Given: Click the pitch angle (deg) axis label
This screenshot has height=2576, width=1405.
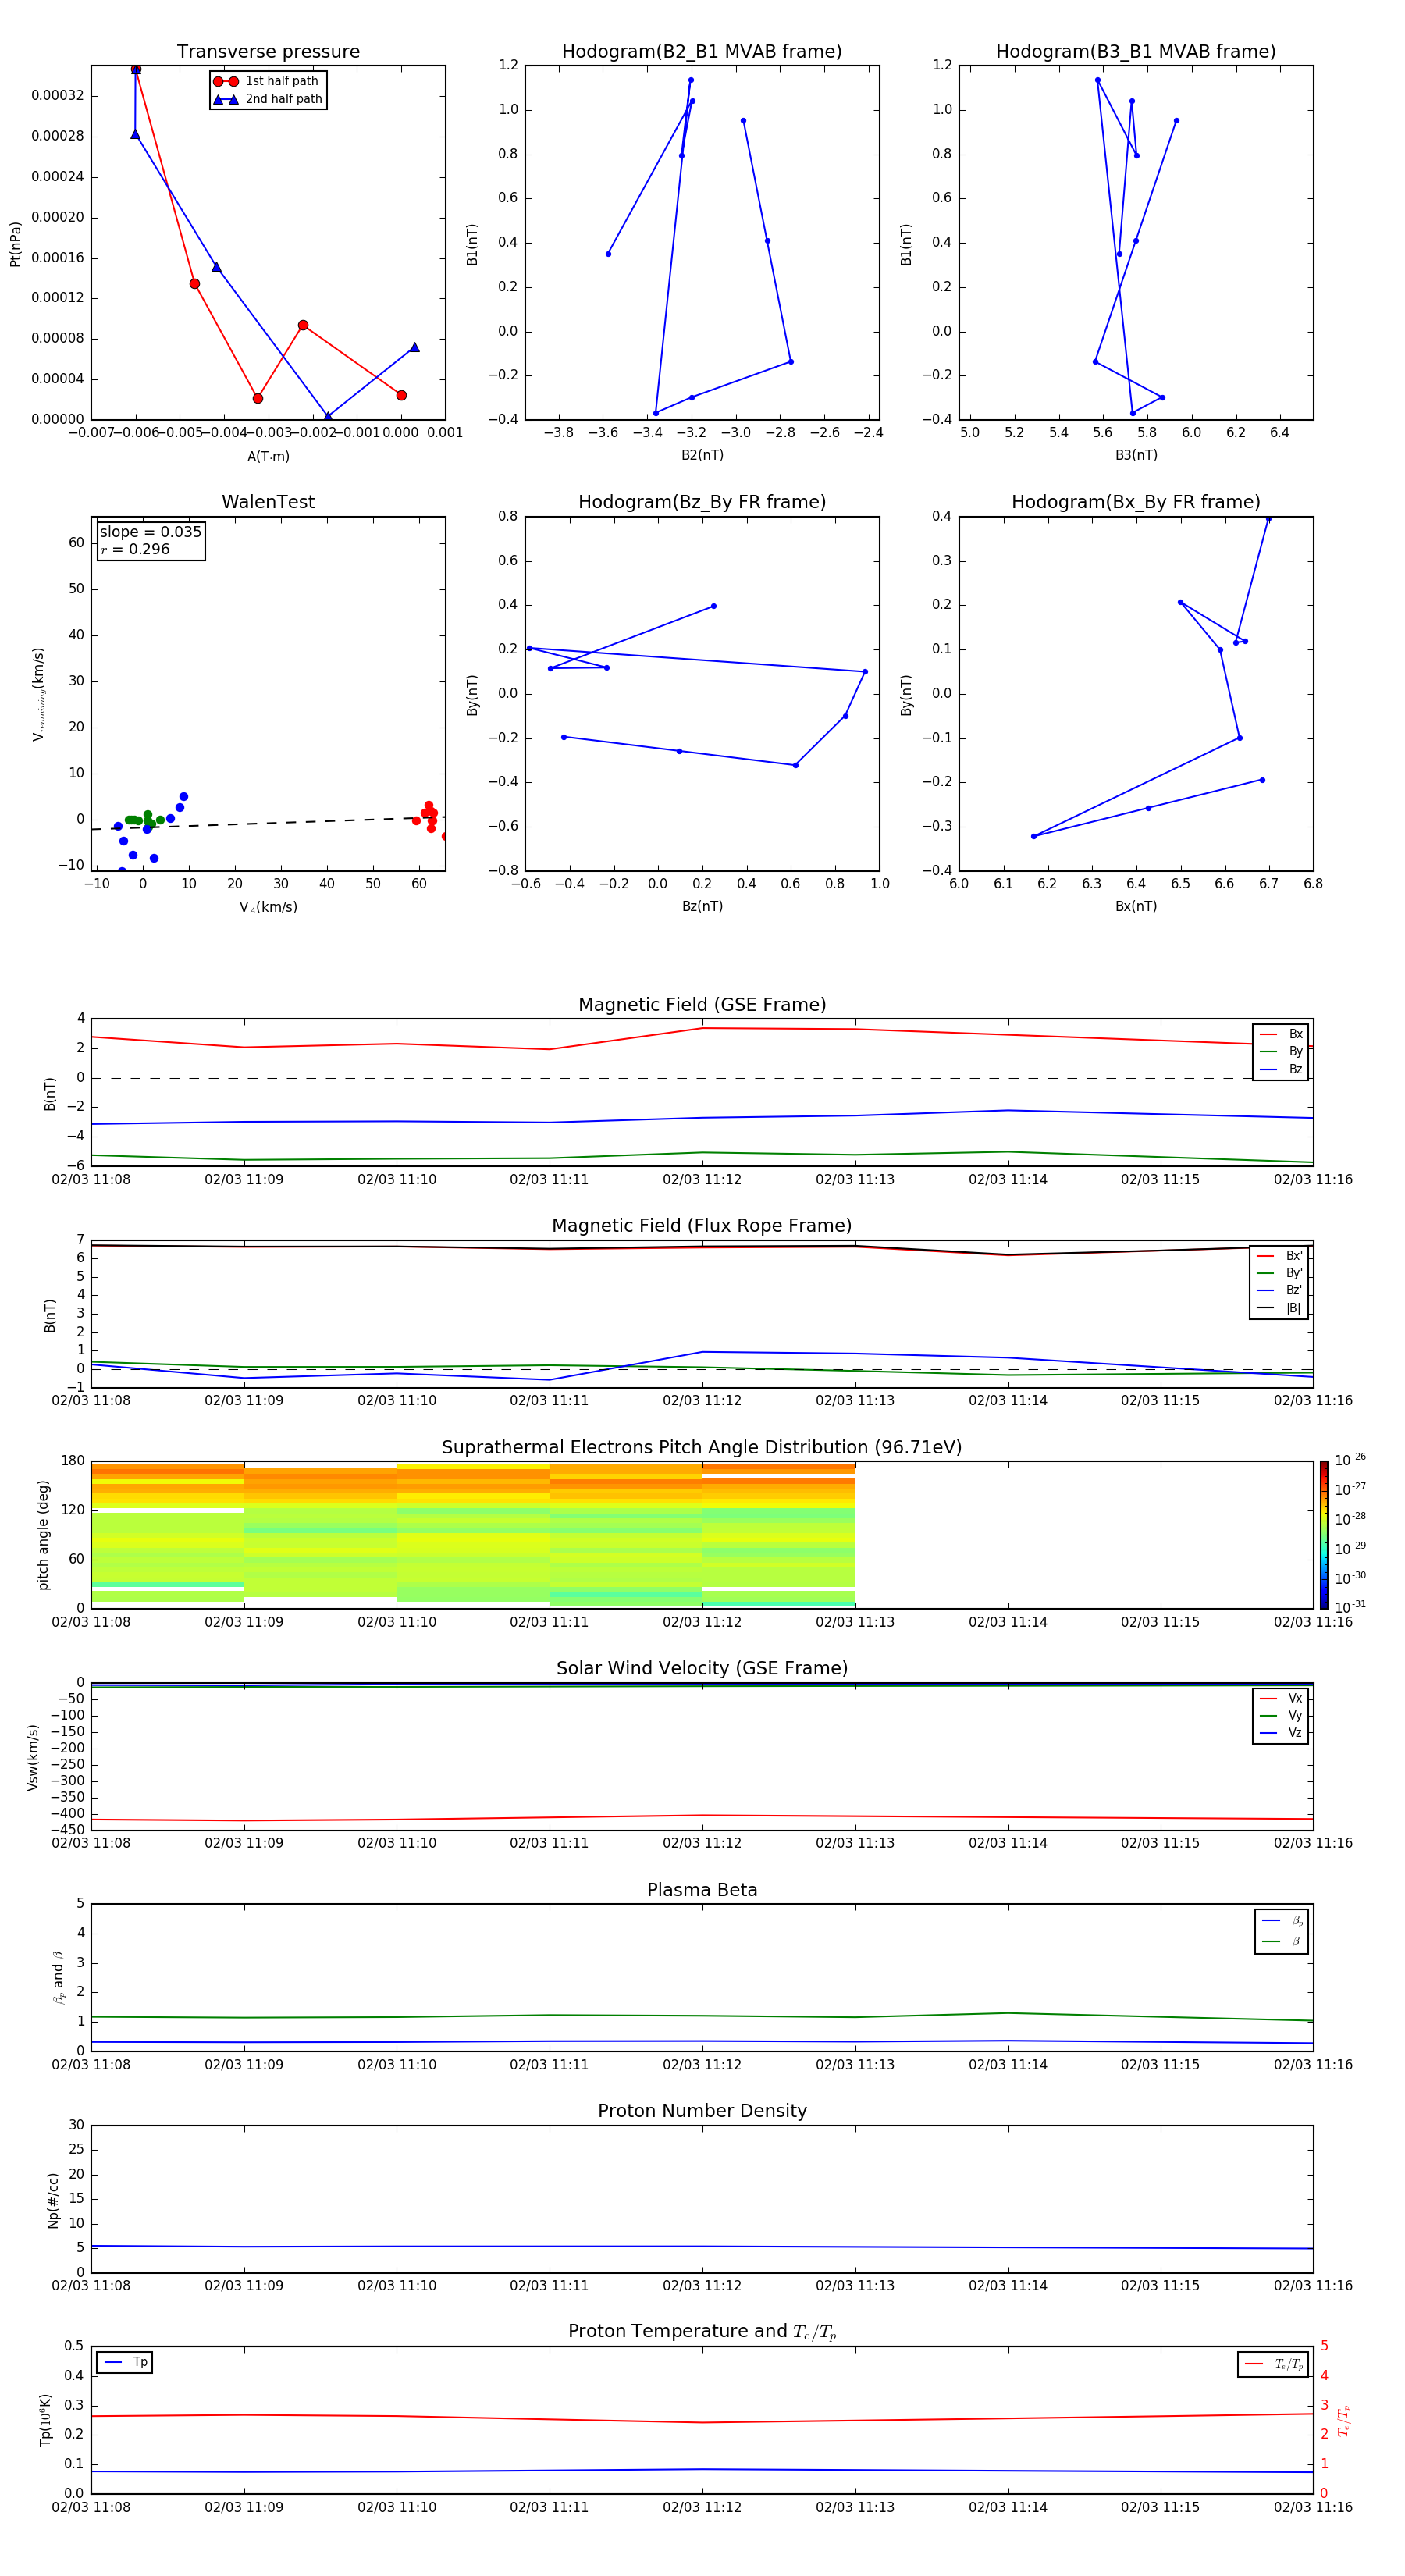Looking at the screenshot, I should pos(43,1535).
